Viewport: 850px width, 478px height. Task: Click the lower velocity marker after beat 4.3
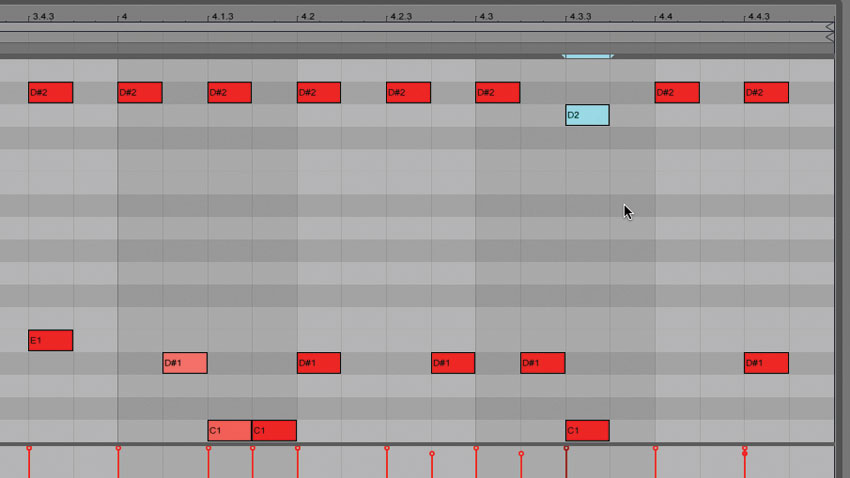pos(521,454)
